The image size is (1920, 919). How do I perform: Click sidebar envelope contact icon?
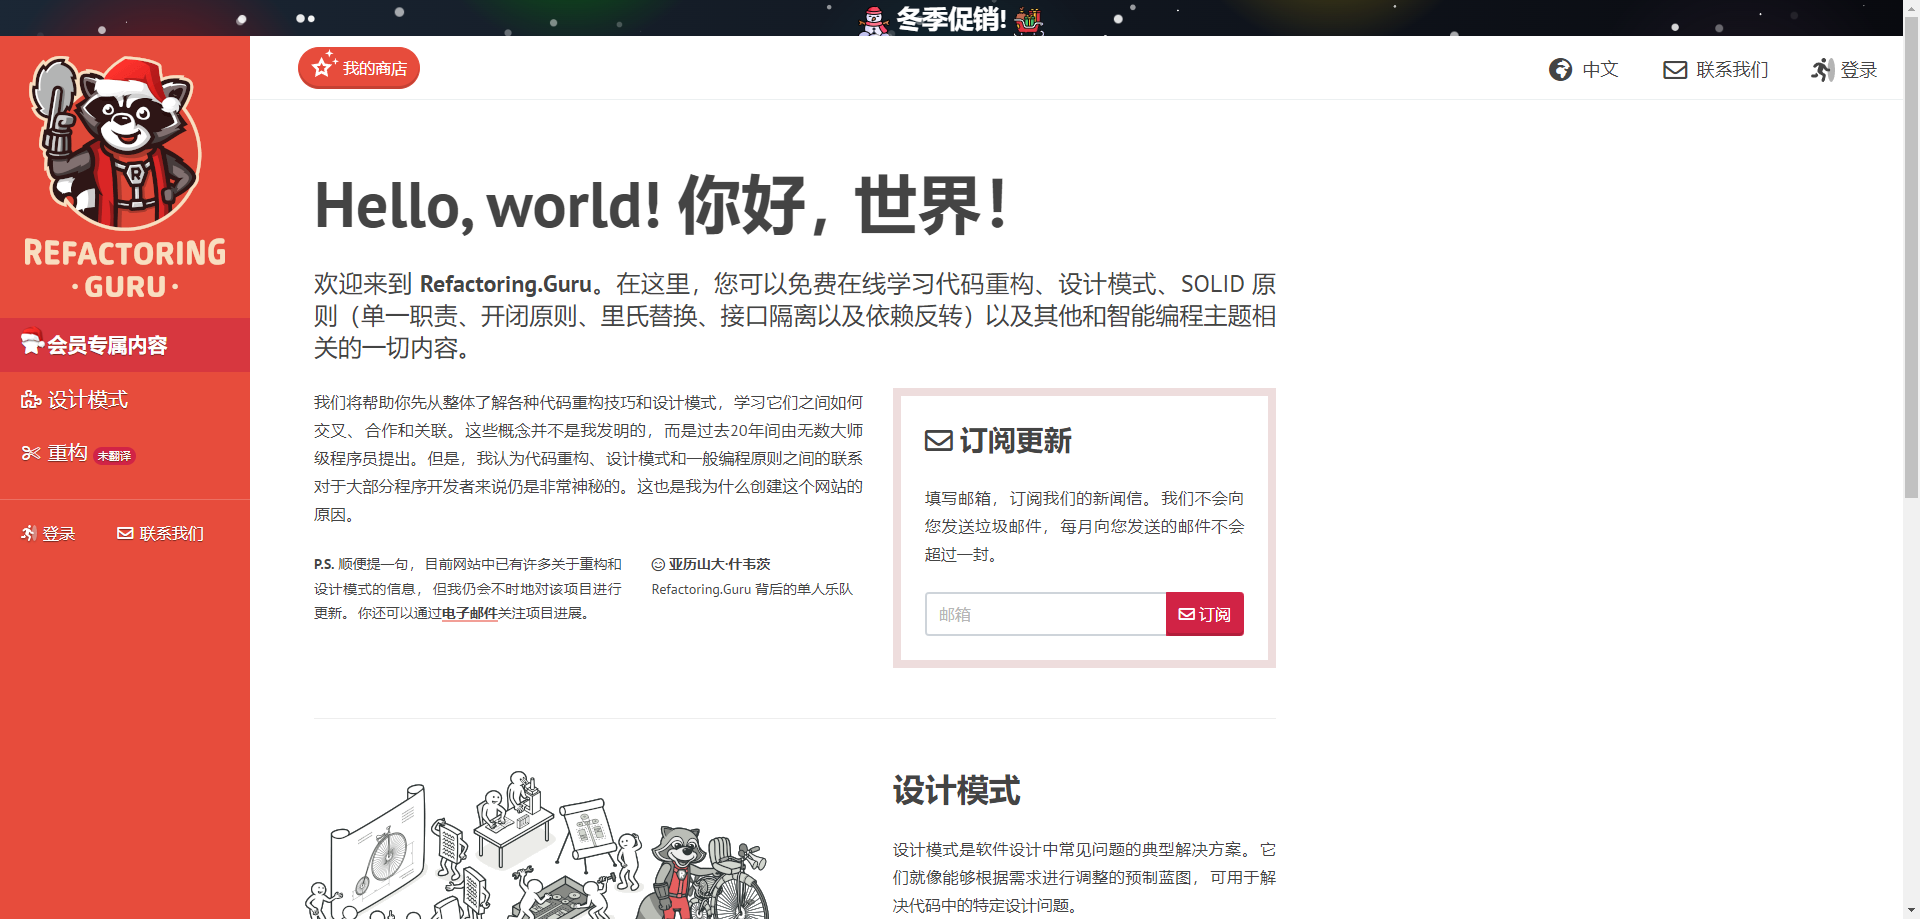pyautogui.click(x=125, y=533)
